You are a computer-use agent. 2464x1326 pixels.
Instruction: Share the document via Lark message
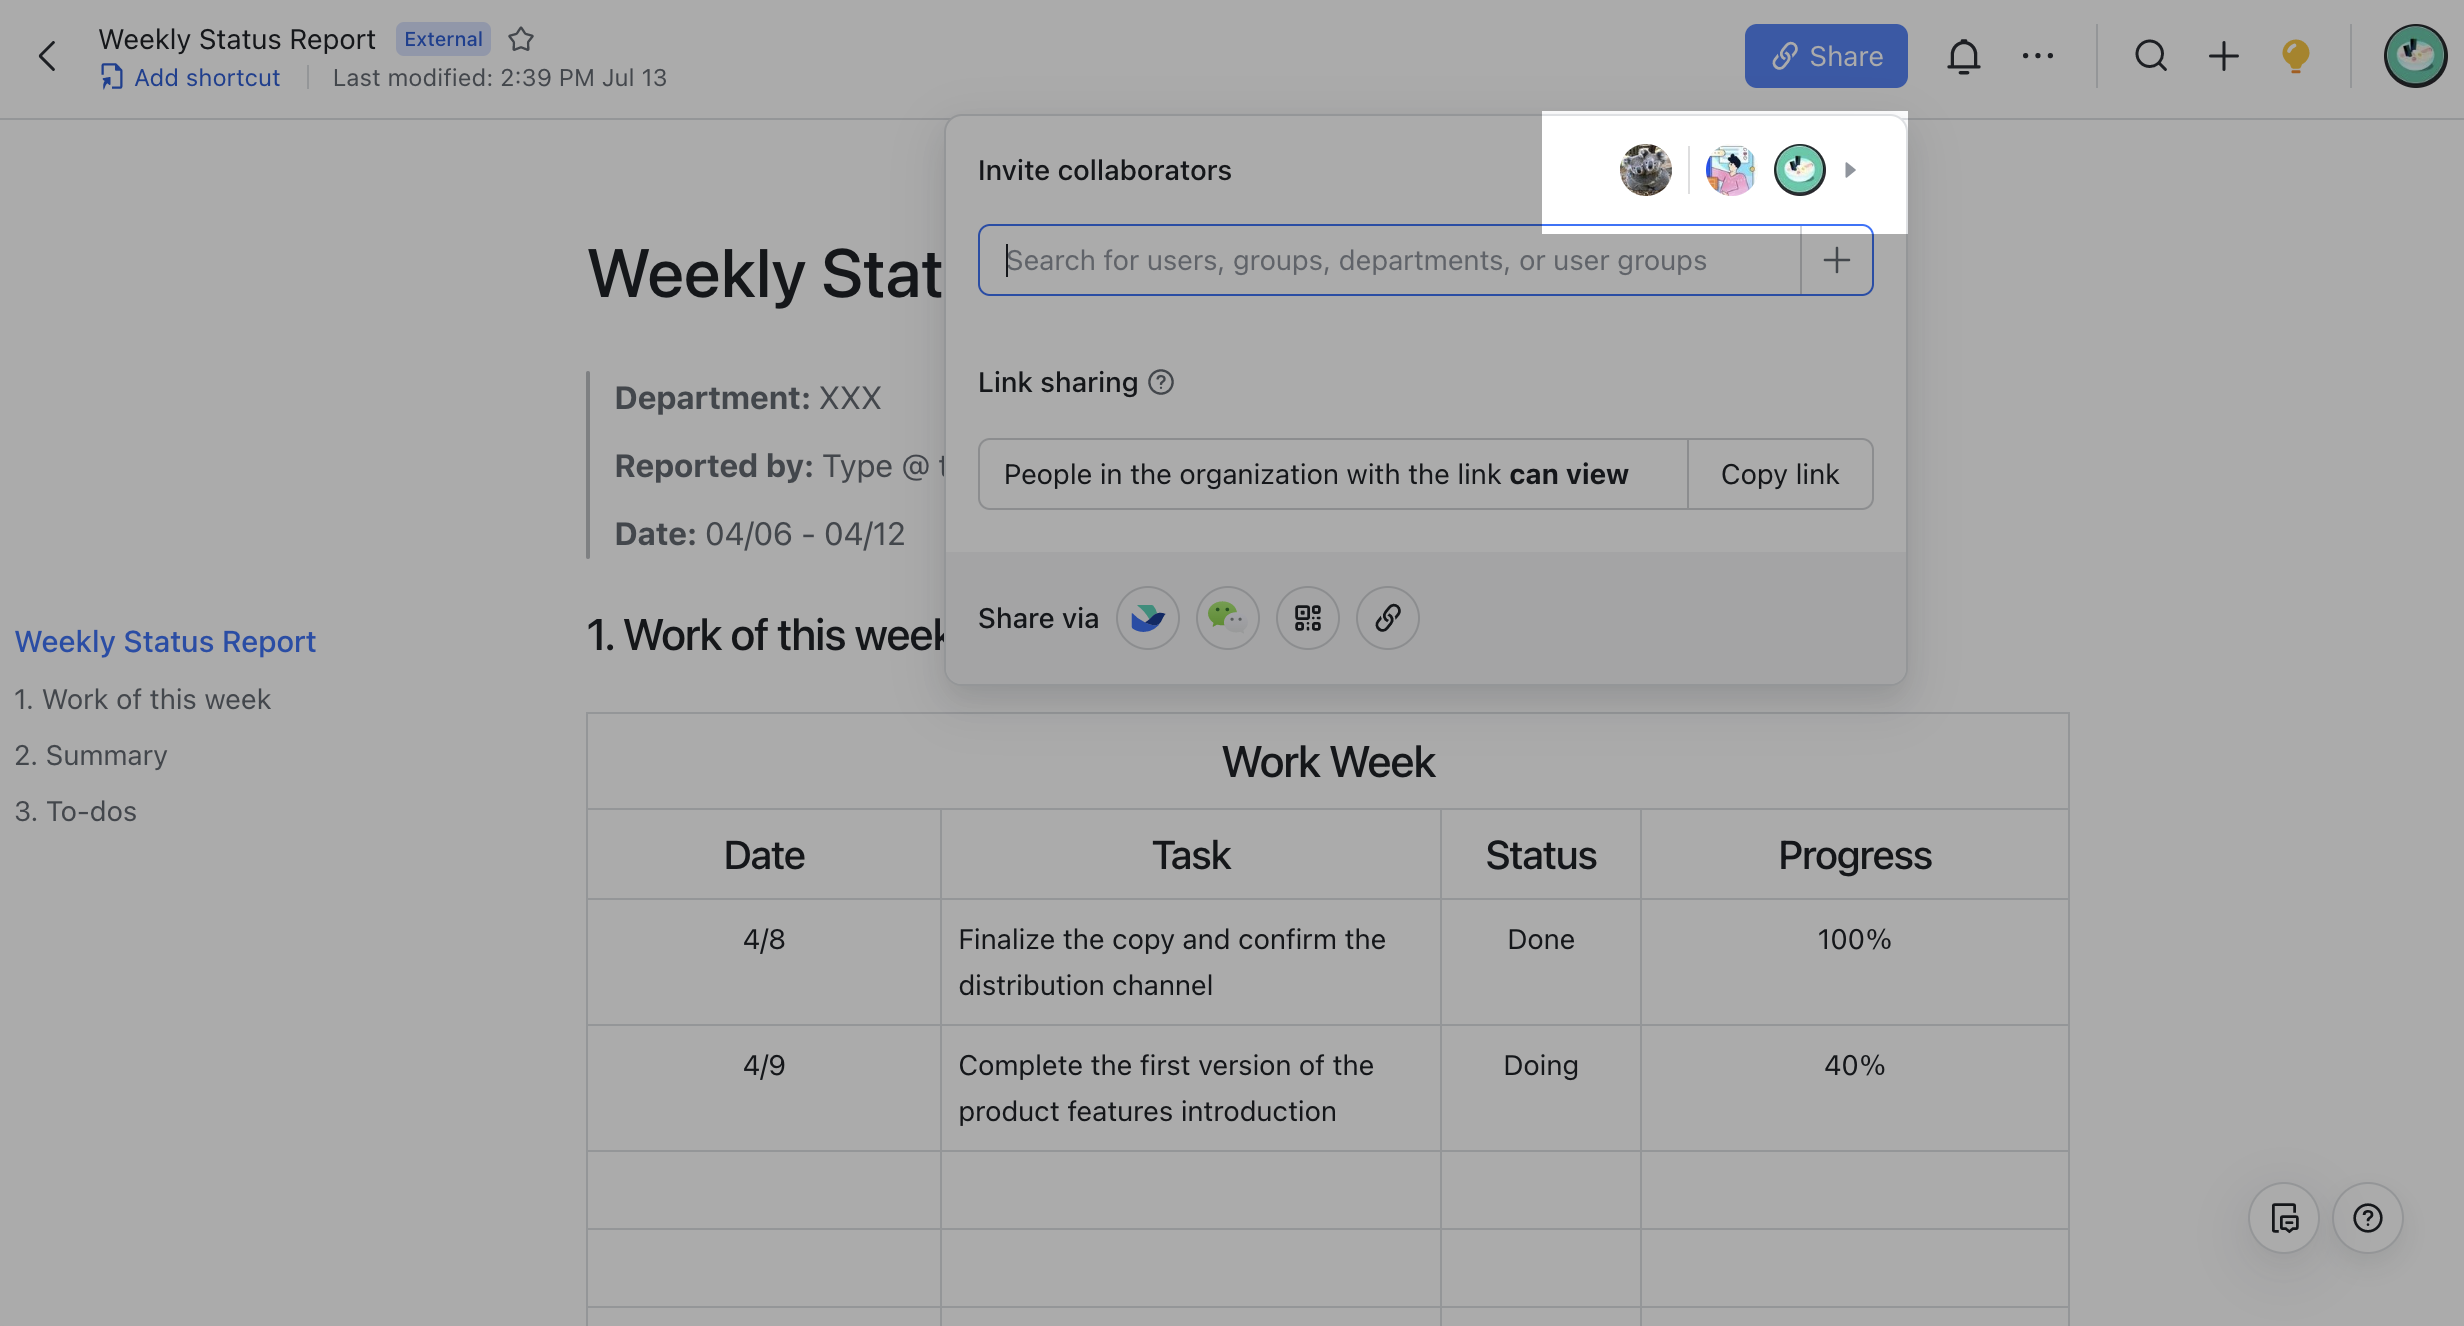pyautogui.click(x=1147, y=618)
